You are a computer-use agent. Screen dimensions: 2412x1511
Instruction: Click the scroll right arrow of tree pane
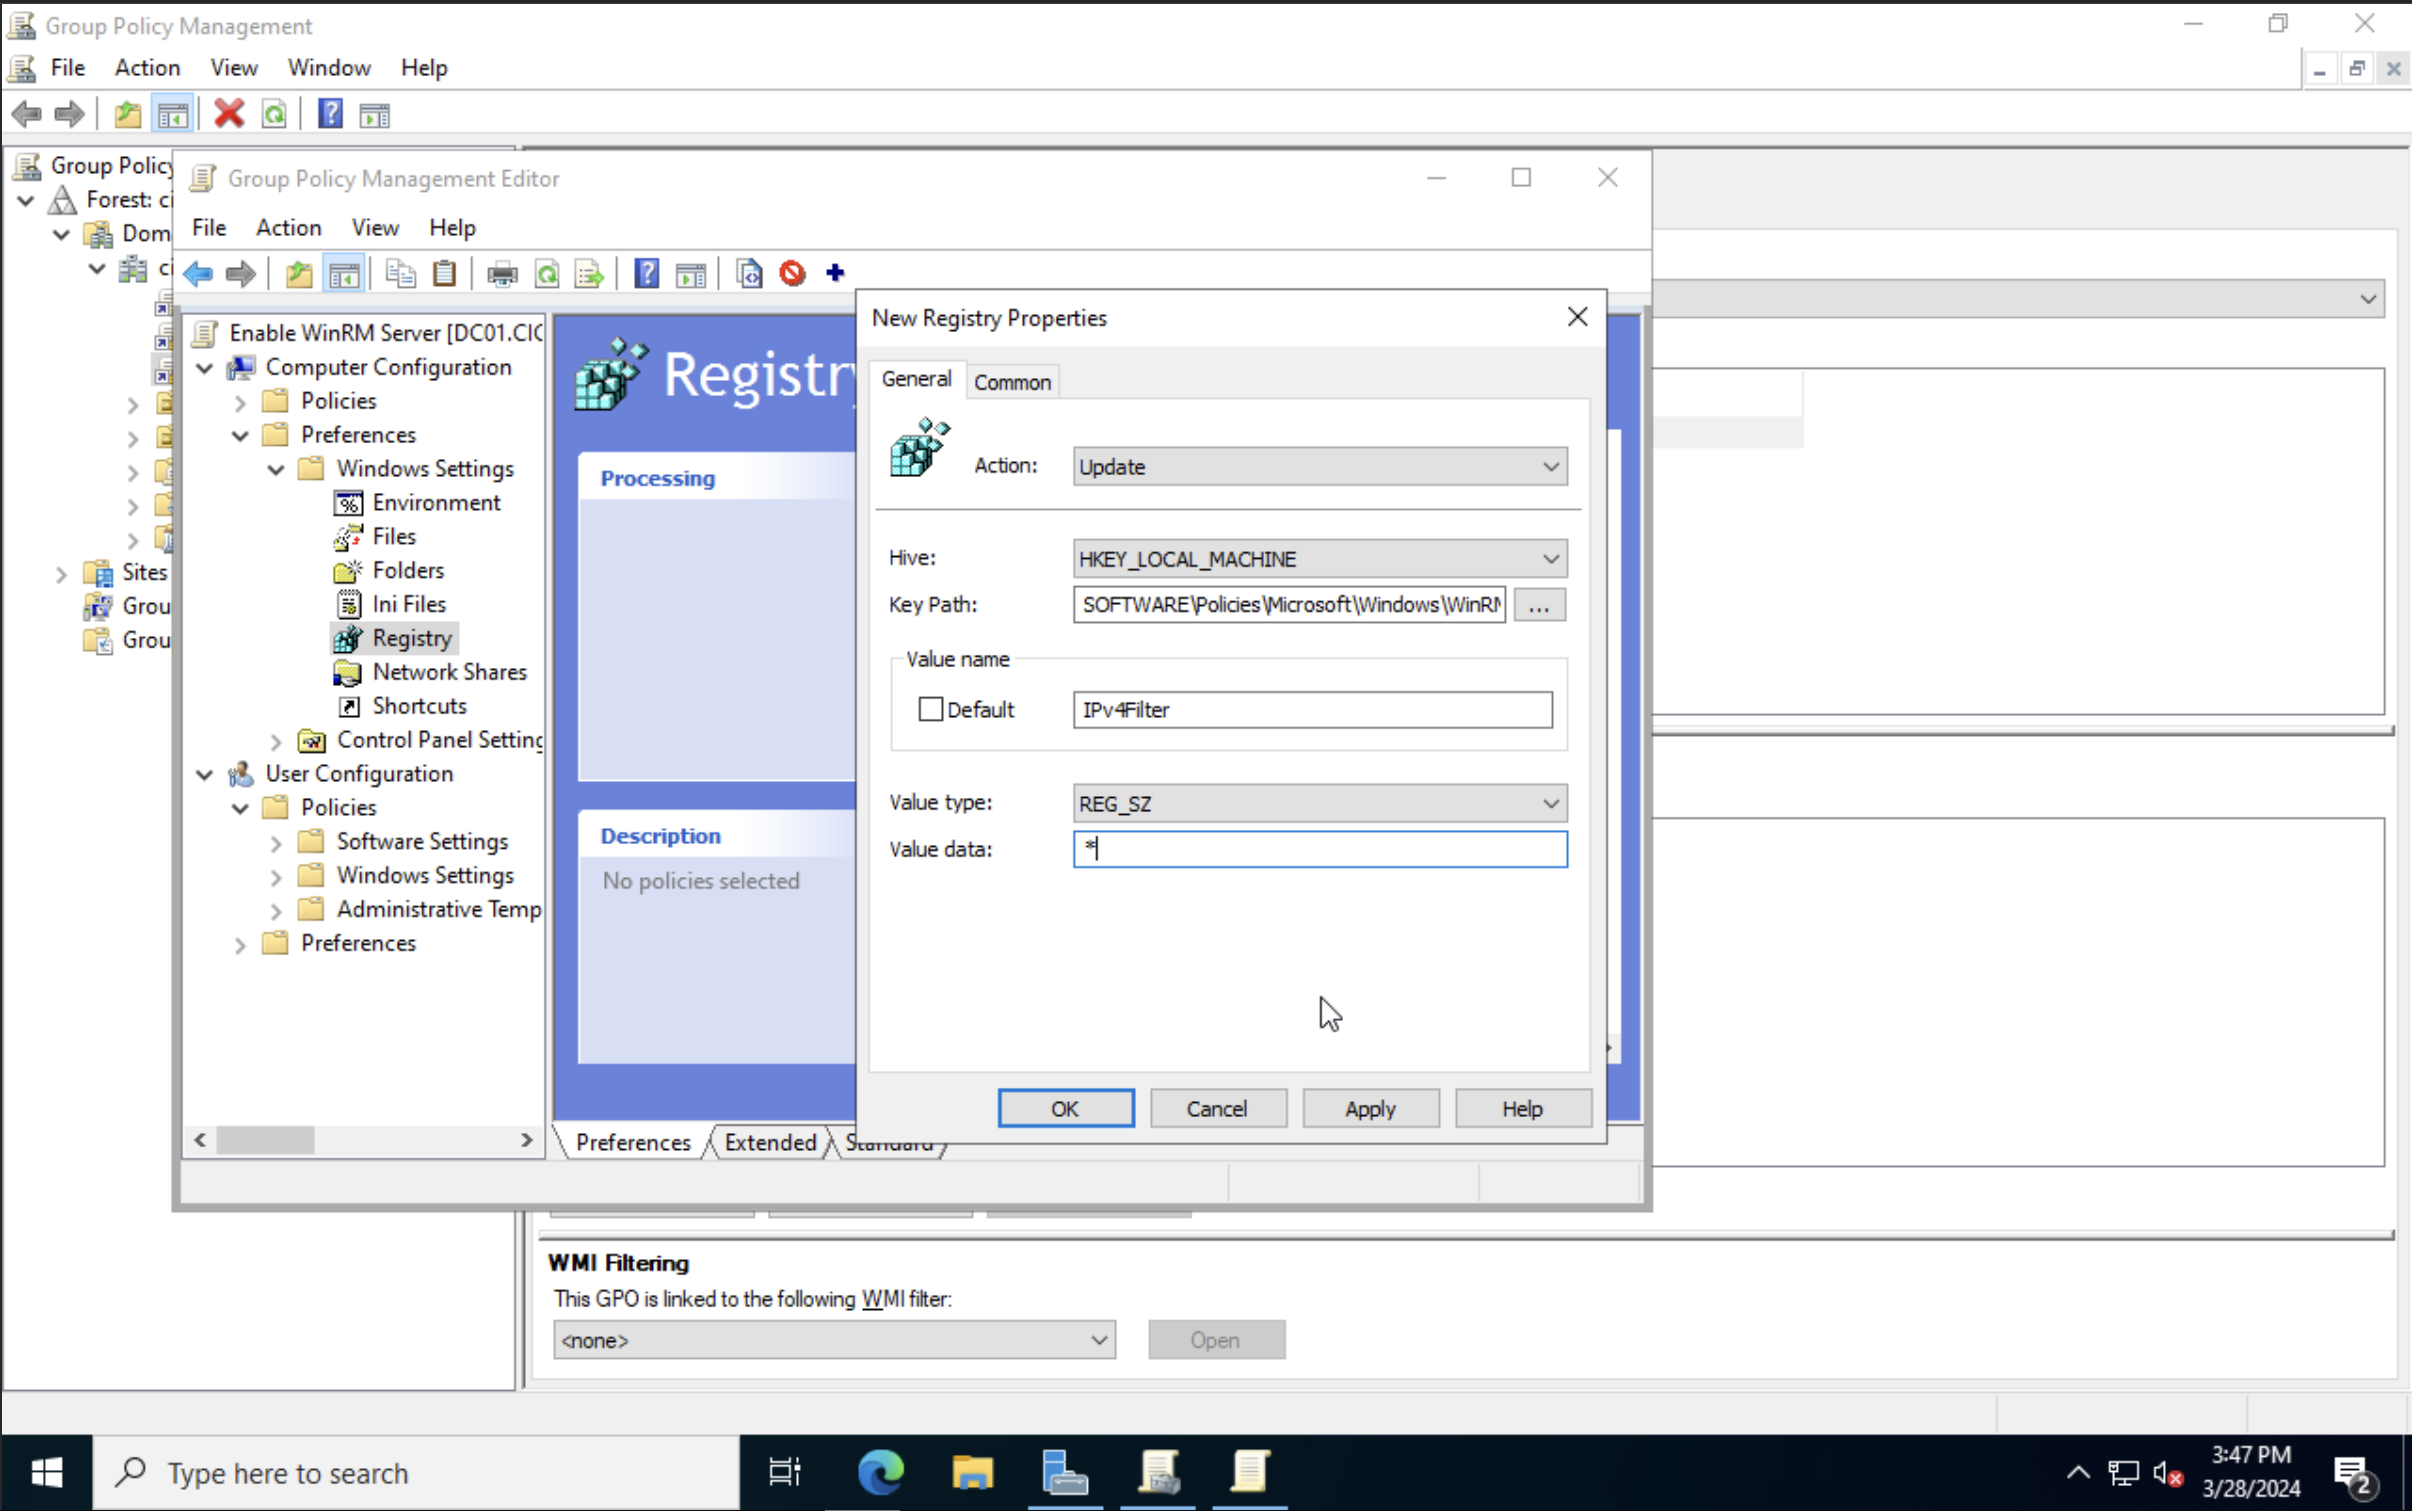pos(527,1139)
